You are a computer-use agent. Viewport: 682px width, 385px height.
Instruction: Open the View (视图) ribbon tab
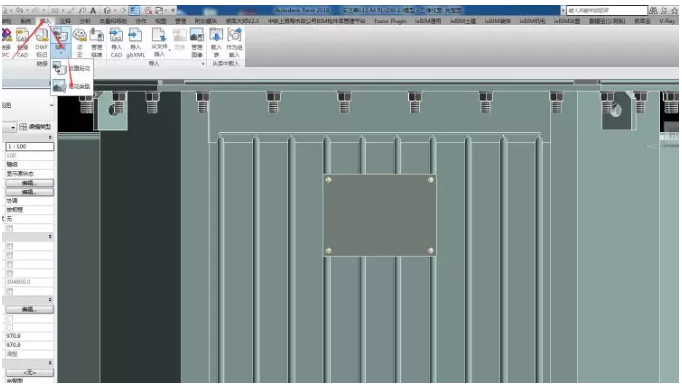click(x=161, y=20)
